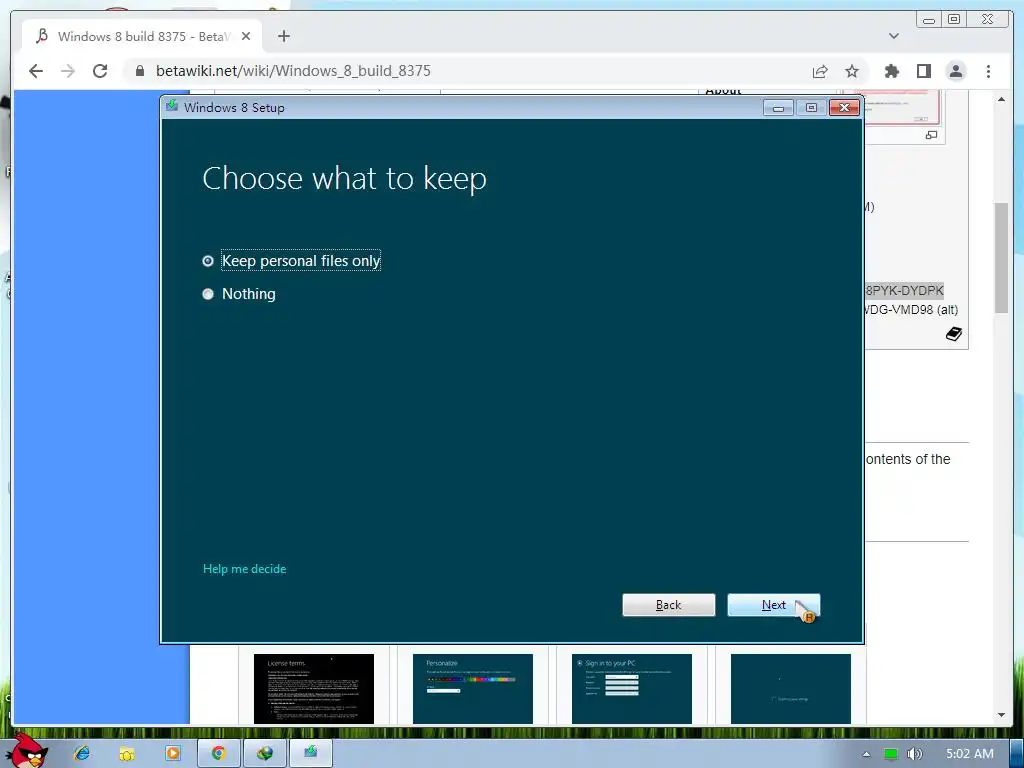Switch to Windows 8 build 8375 tab
Screen dimensions: 1024x768
click(x=142, y=37)
